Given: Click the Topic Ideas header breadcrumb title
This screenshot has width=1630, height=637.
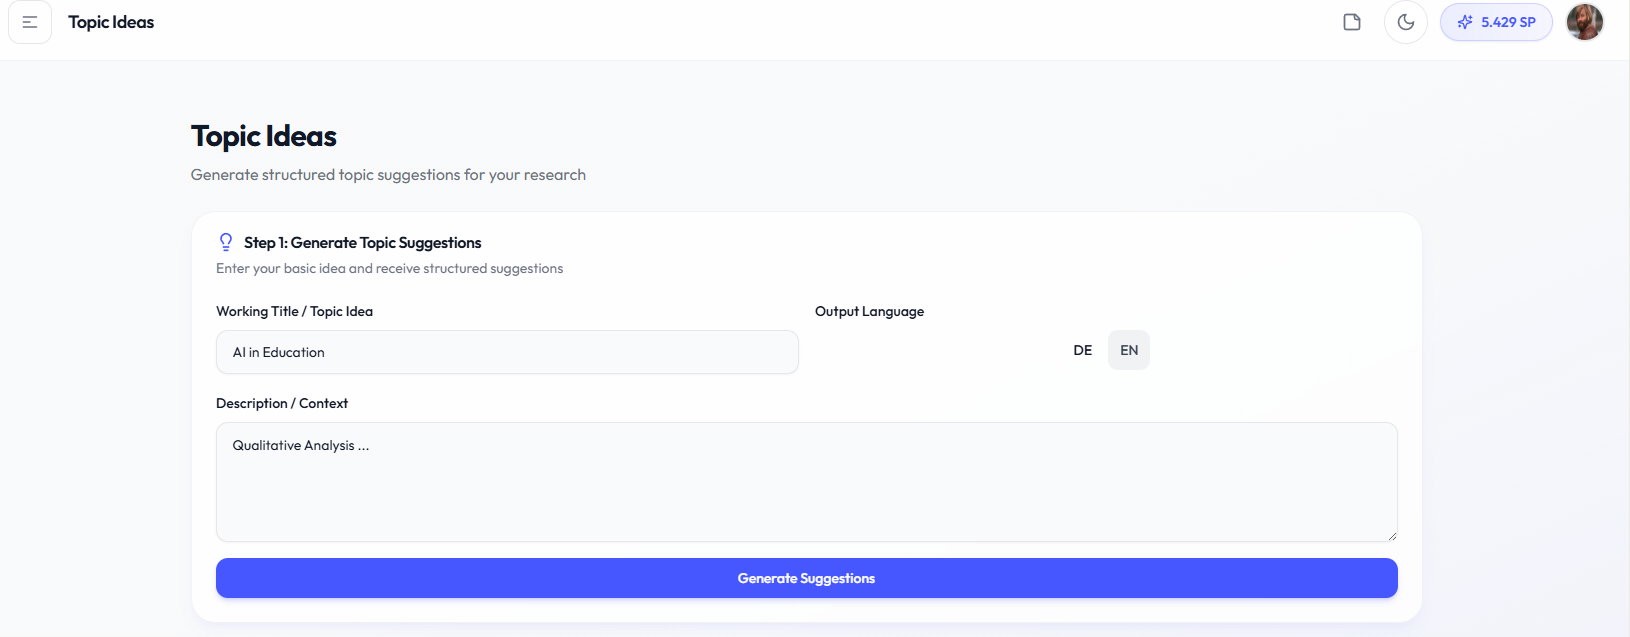Looking at the screenshot, I should [x=111, y=22].
